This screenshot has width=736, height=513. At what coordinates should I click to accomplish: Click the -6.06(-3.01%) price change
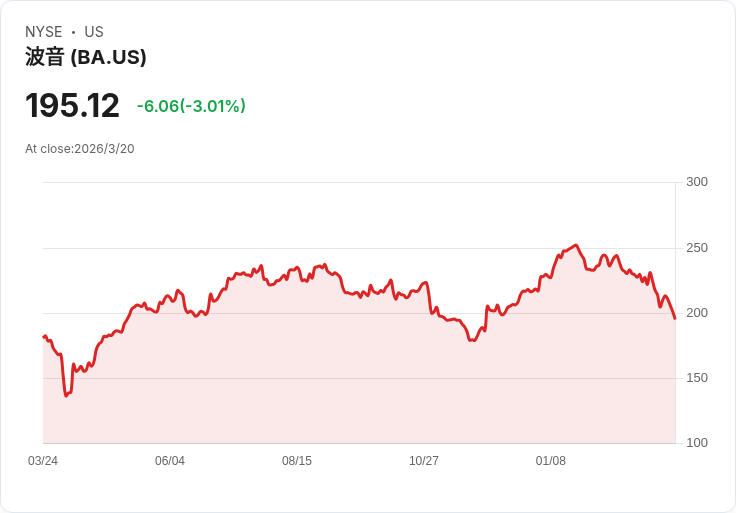point(191,106)
